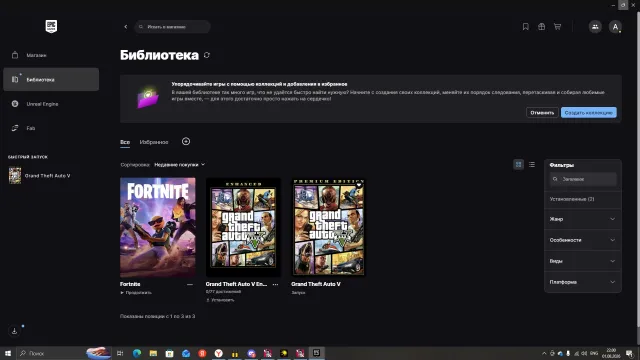Open the notification center icon

click(x=629, y=353)
